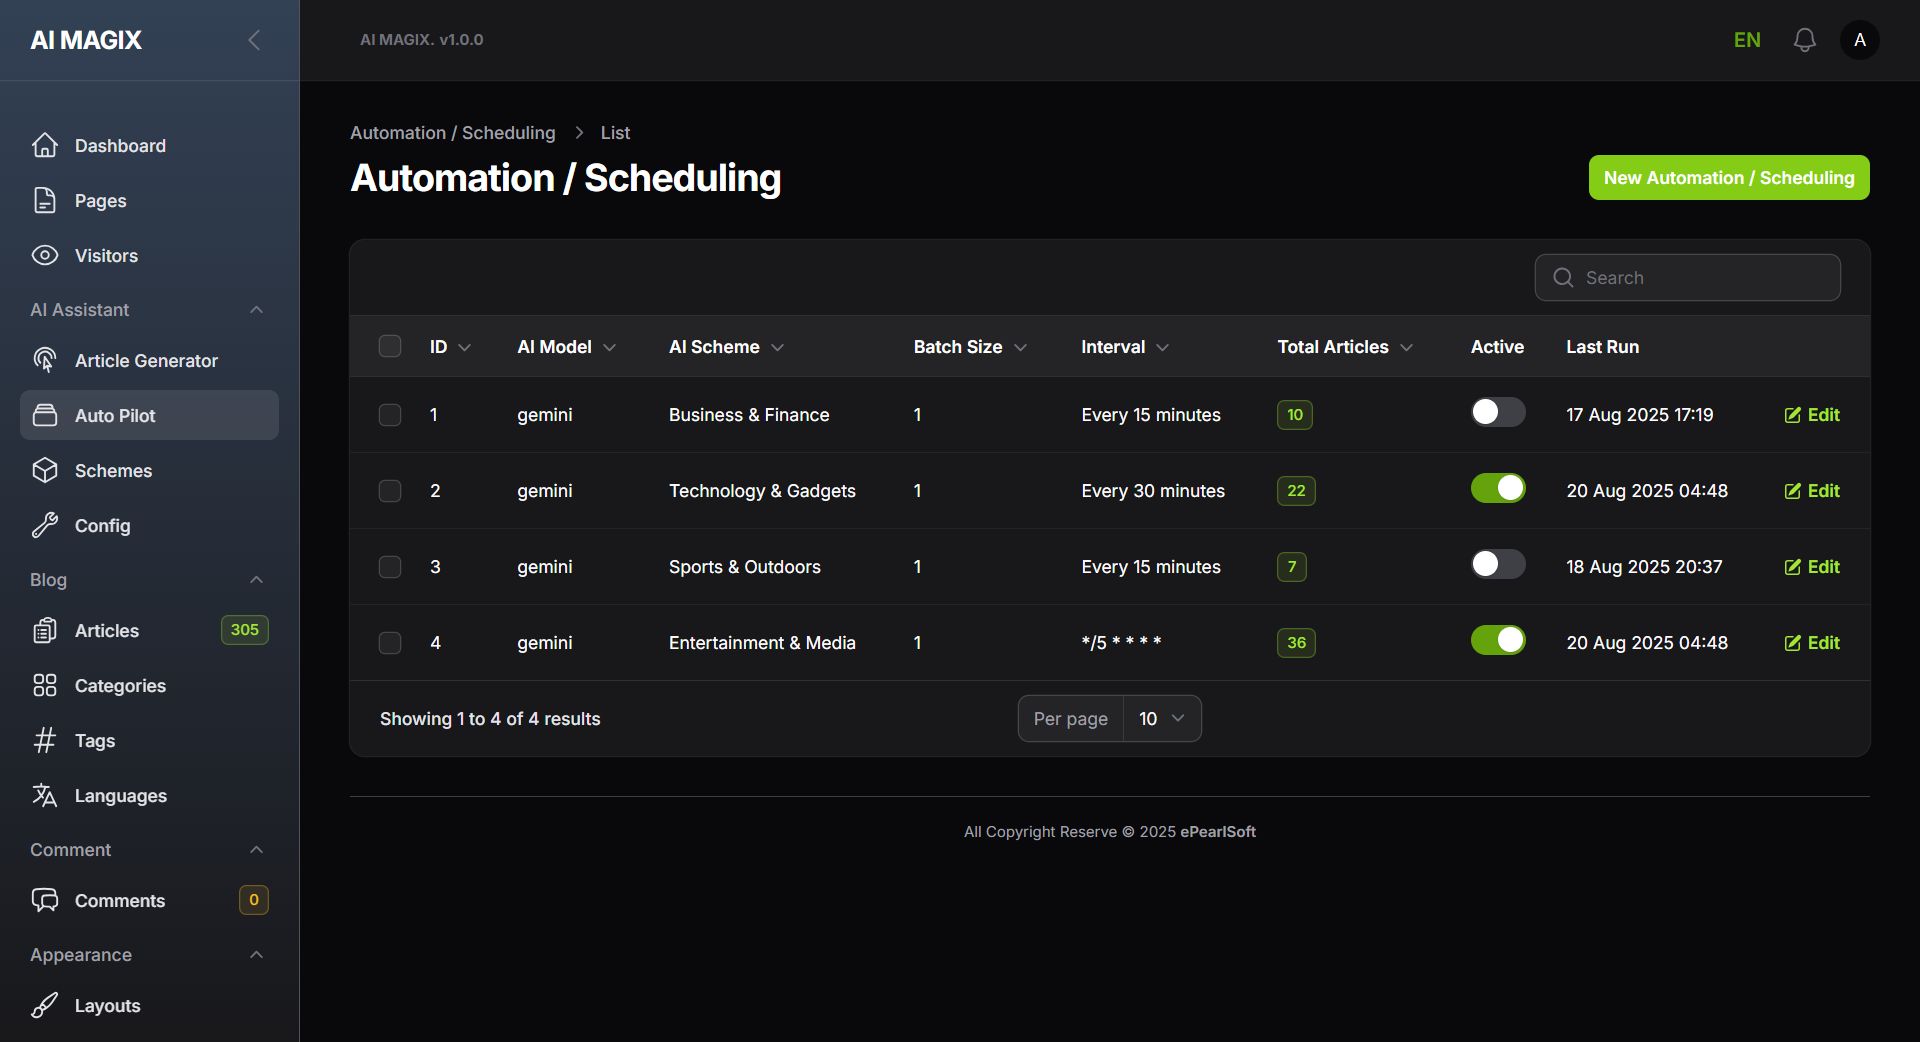Select all rows with header checkbox
1920x1042 pixels.
(390, 347)
